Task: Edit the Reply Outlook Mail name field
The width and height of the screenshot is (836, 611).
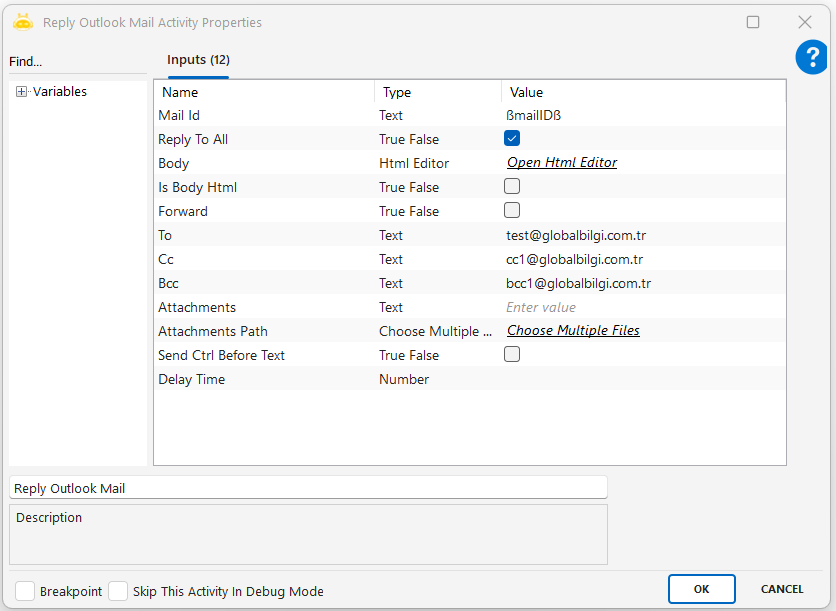Action: (308, 488)
